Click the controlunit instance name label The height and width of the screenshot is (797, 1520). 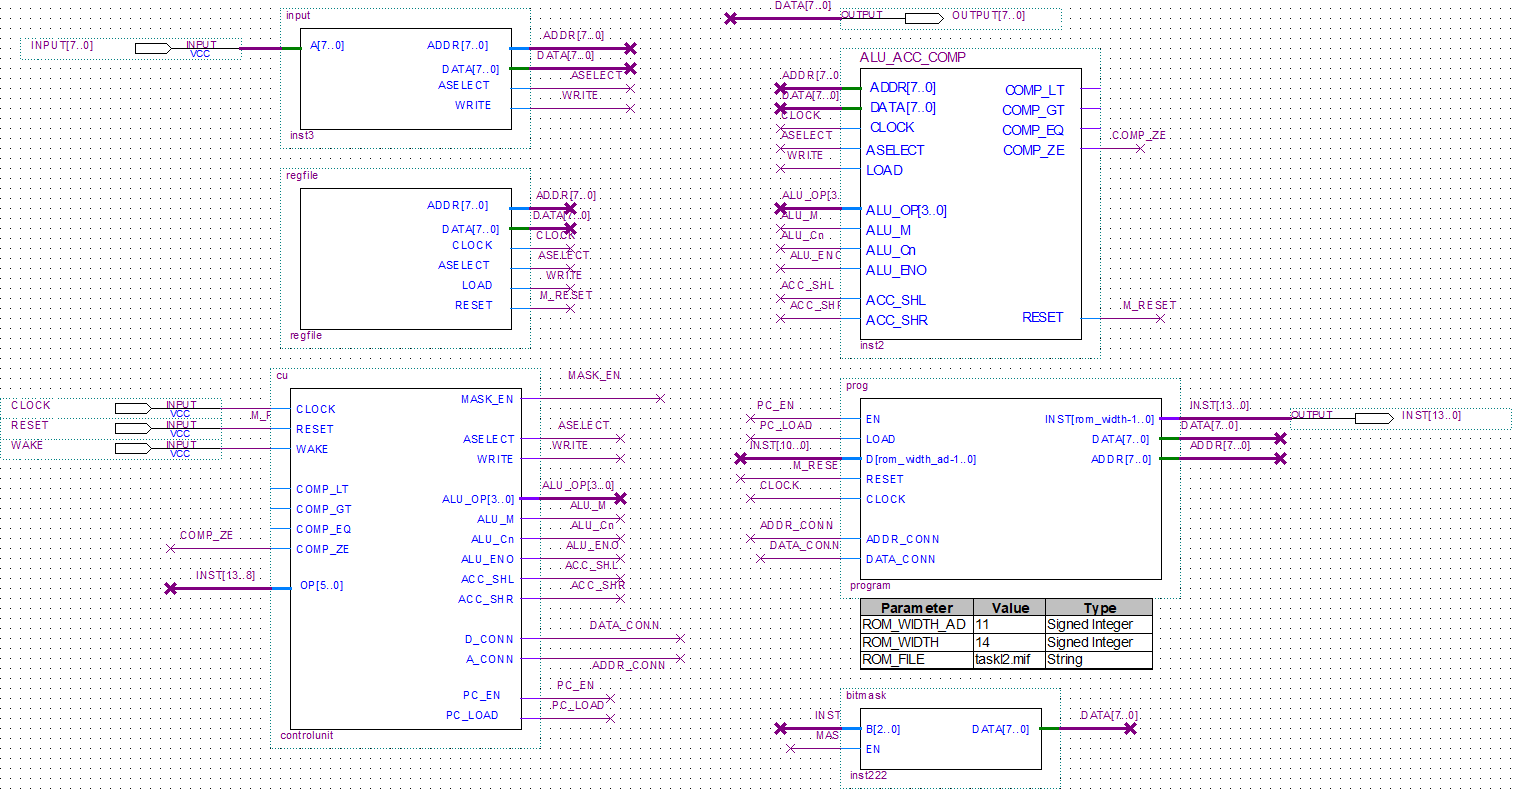pyautogui.click(x=307, y=735)
